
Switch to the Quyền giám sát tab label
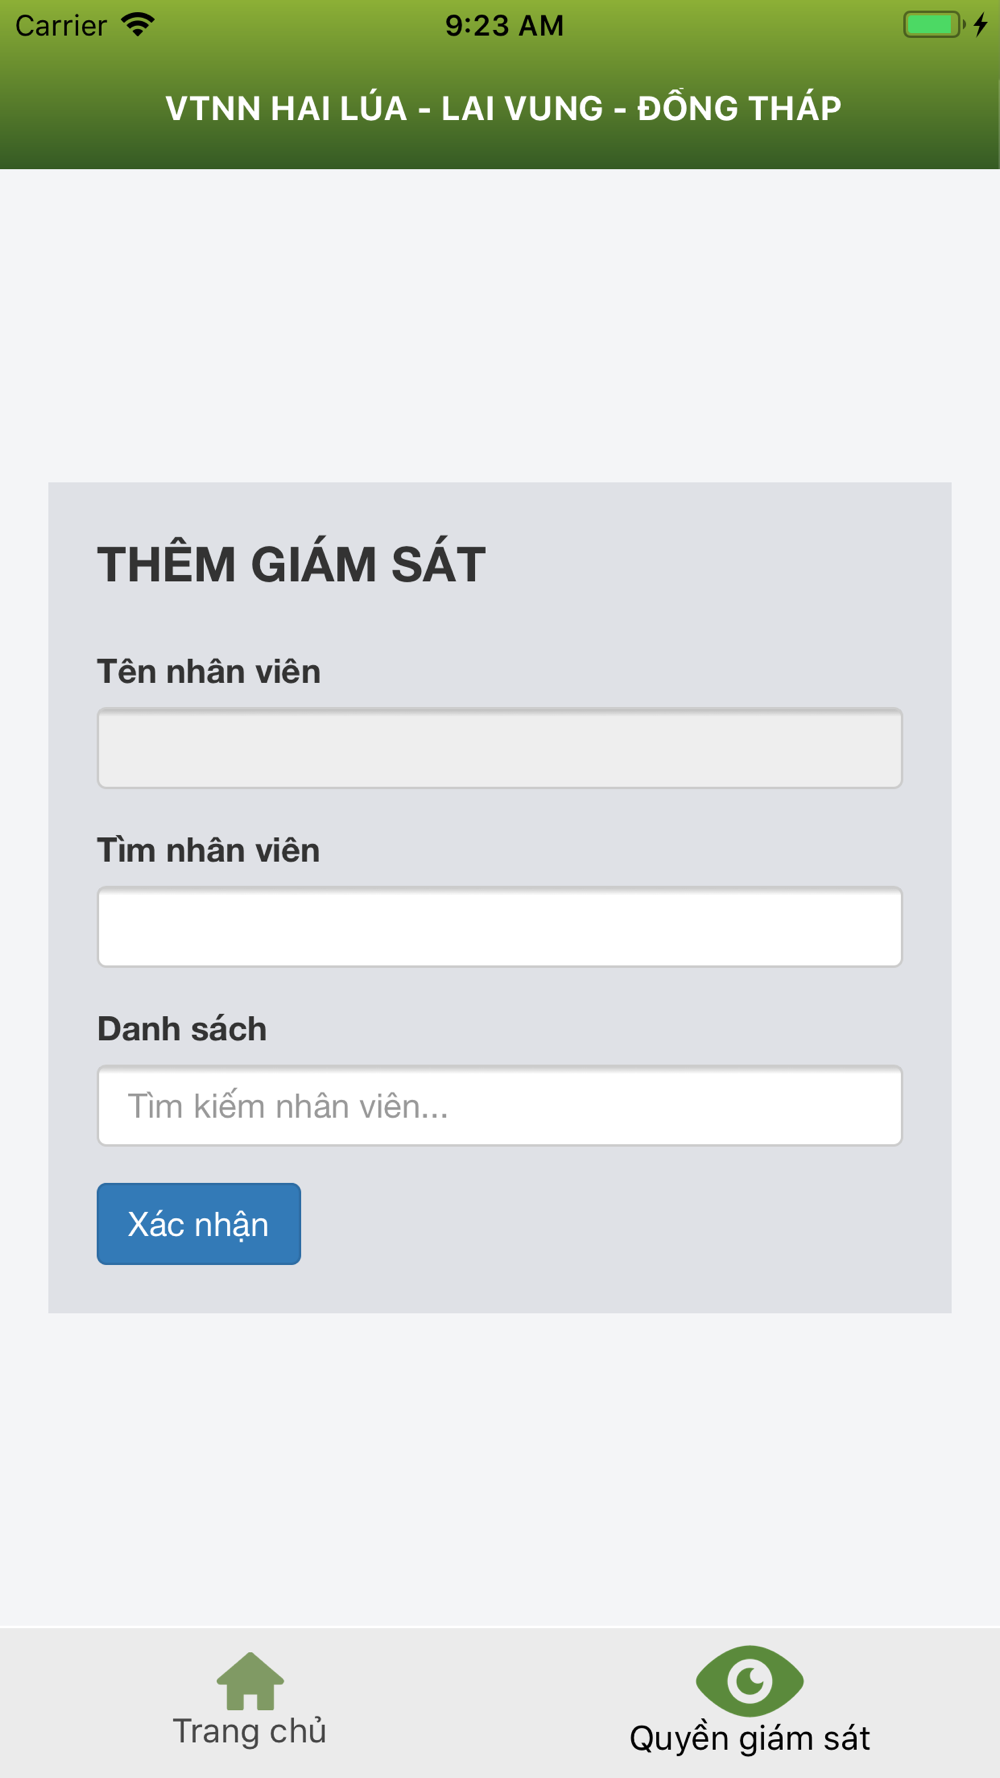750,1738
